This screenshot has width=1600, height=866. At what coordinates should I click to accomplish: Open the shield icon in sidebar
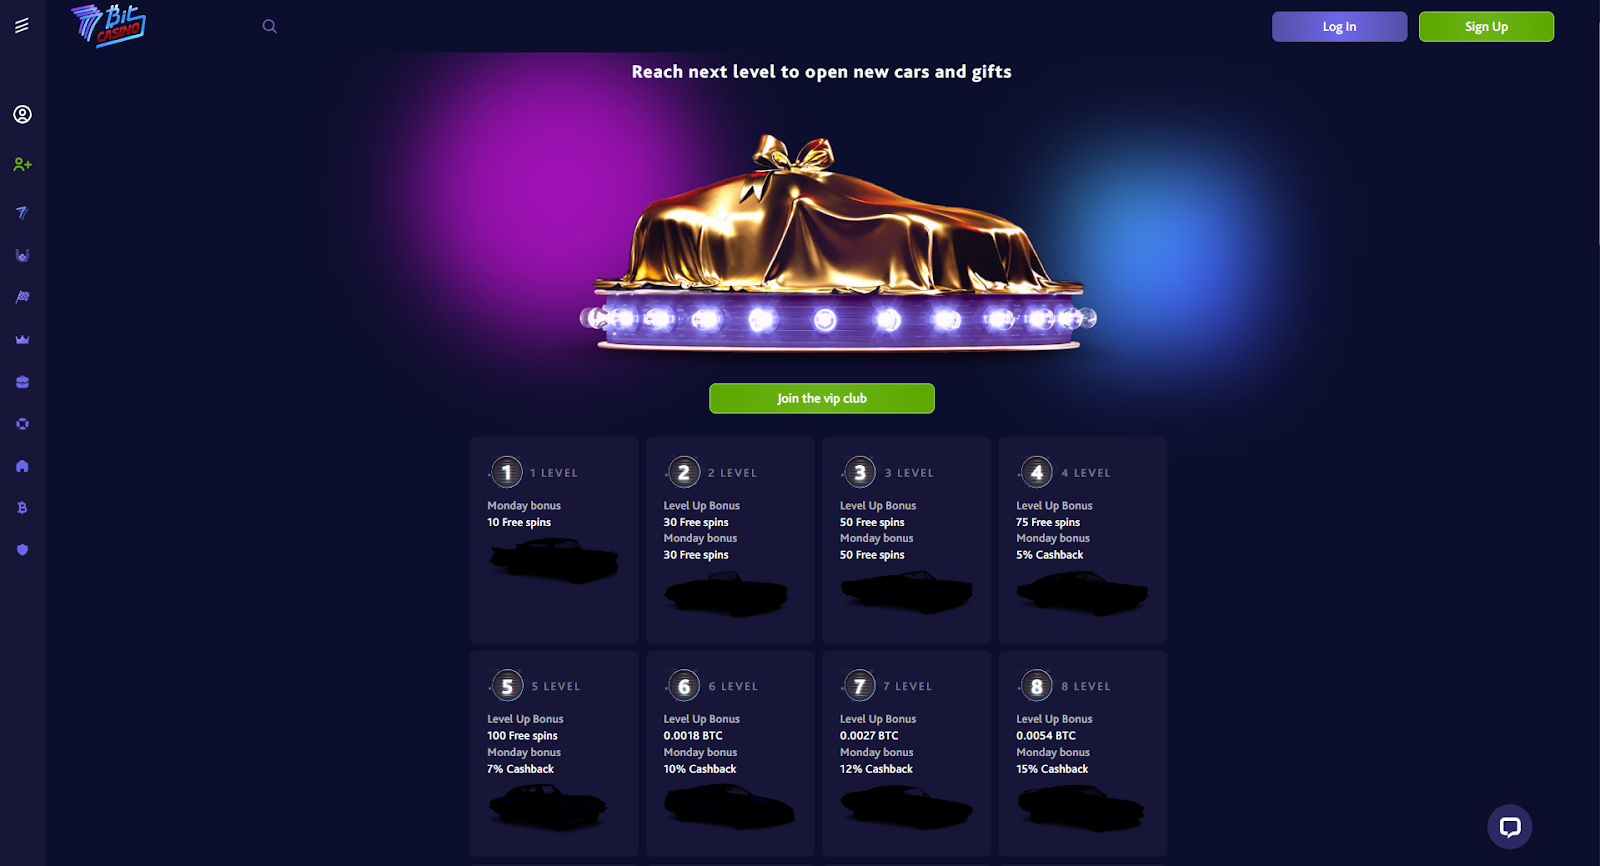[22, 550]
